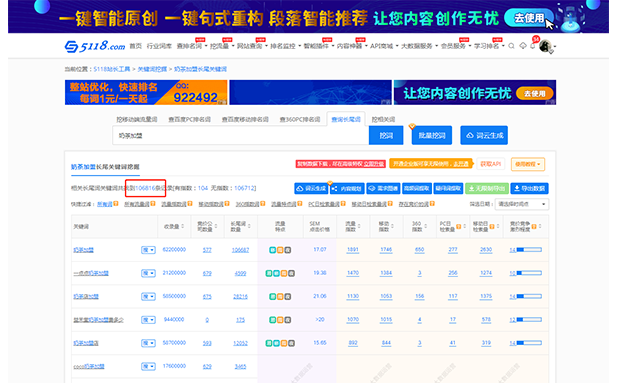
Task: Click the 5118.com logo
Action: [x=95, y=46]
